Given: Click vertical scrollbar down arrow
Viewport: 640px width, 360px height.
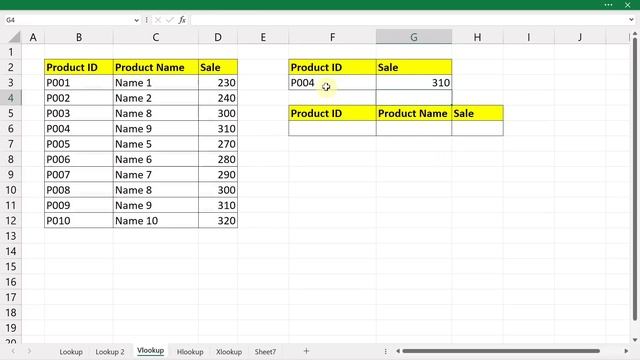Looking at the screenshot, I should 635,340.
